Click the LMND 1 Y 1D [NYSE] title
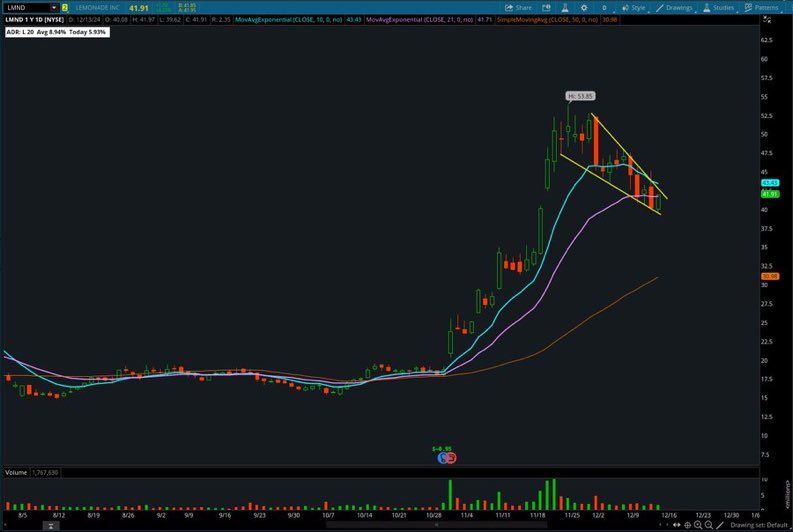Image resolution: width=793 pixels, height=532 pixels. (34, 20)
